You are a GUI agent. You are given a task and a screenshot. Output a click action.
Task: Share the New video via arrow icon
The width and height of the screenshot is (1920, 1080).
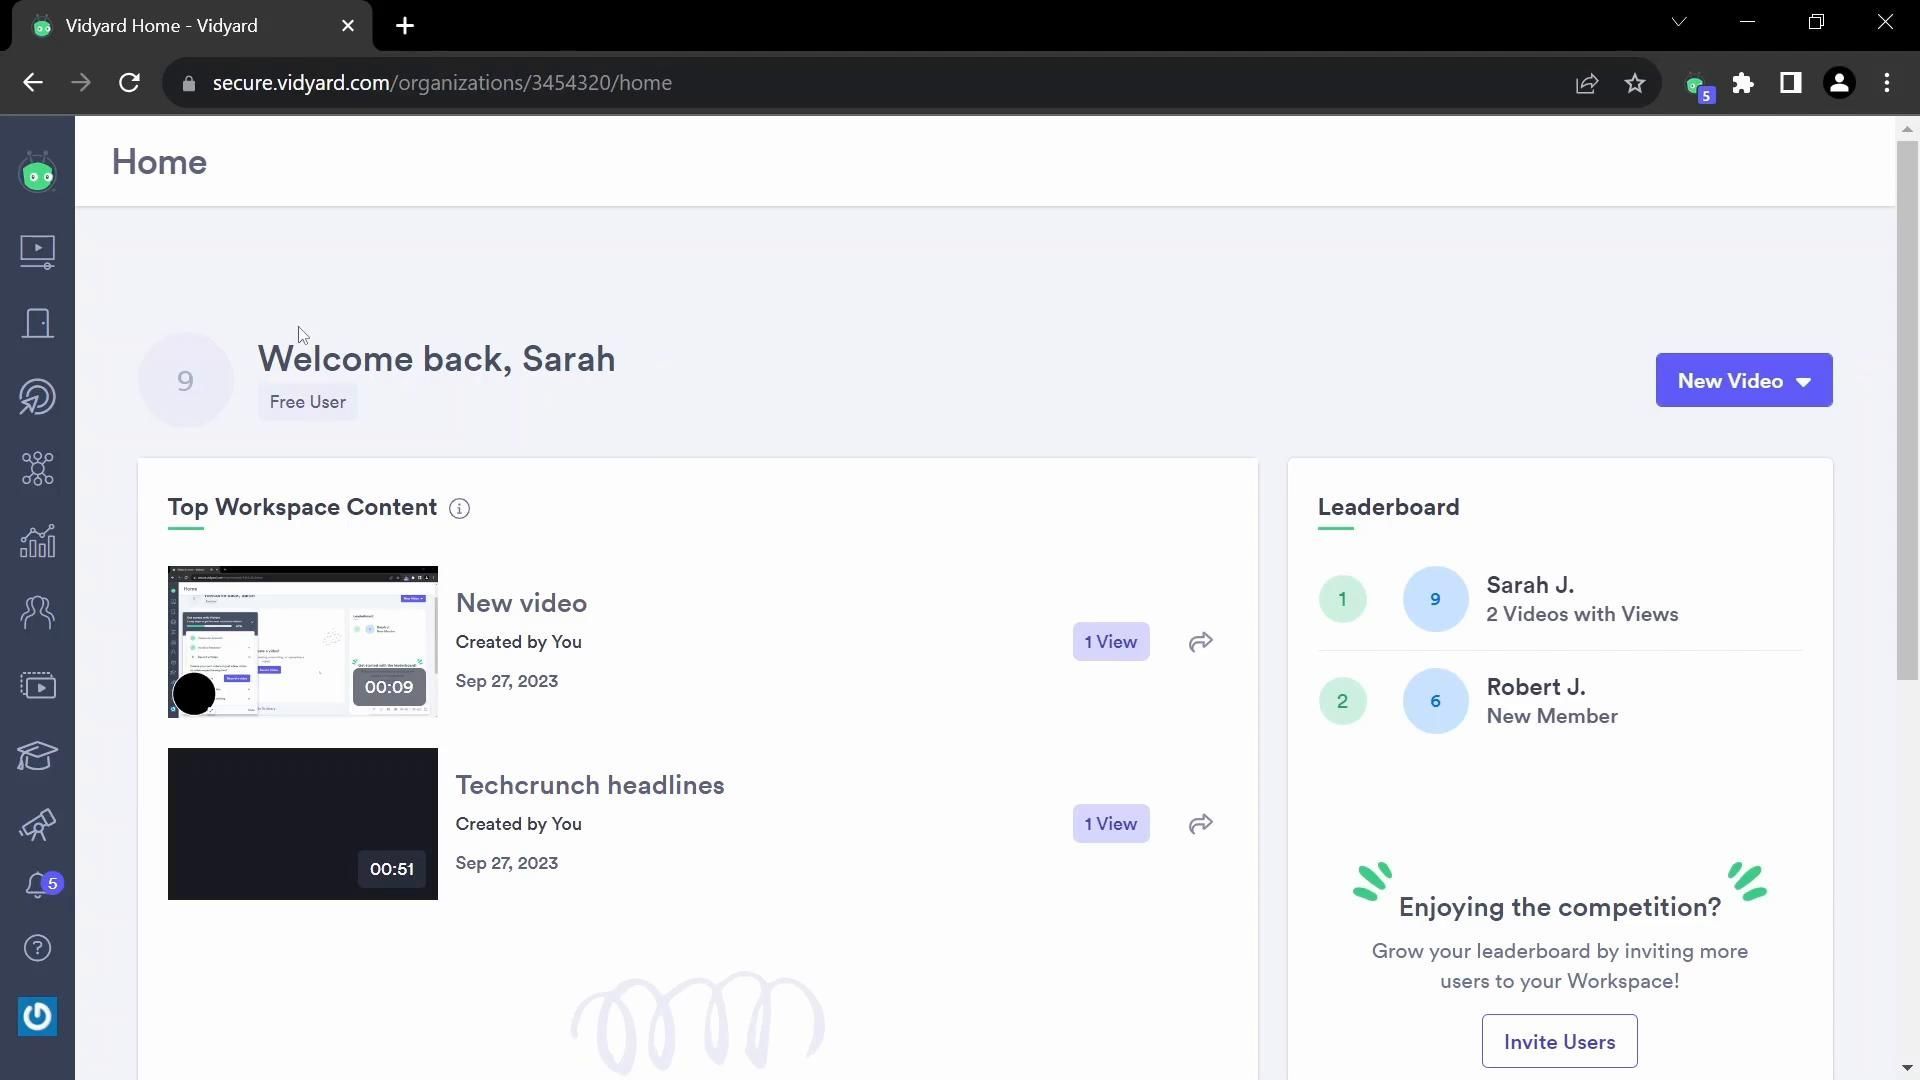(1201, 642)
